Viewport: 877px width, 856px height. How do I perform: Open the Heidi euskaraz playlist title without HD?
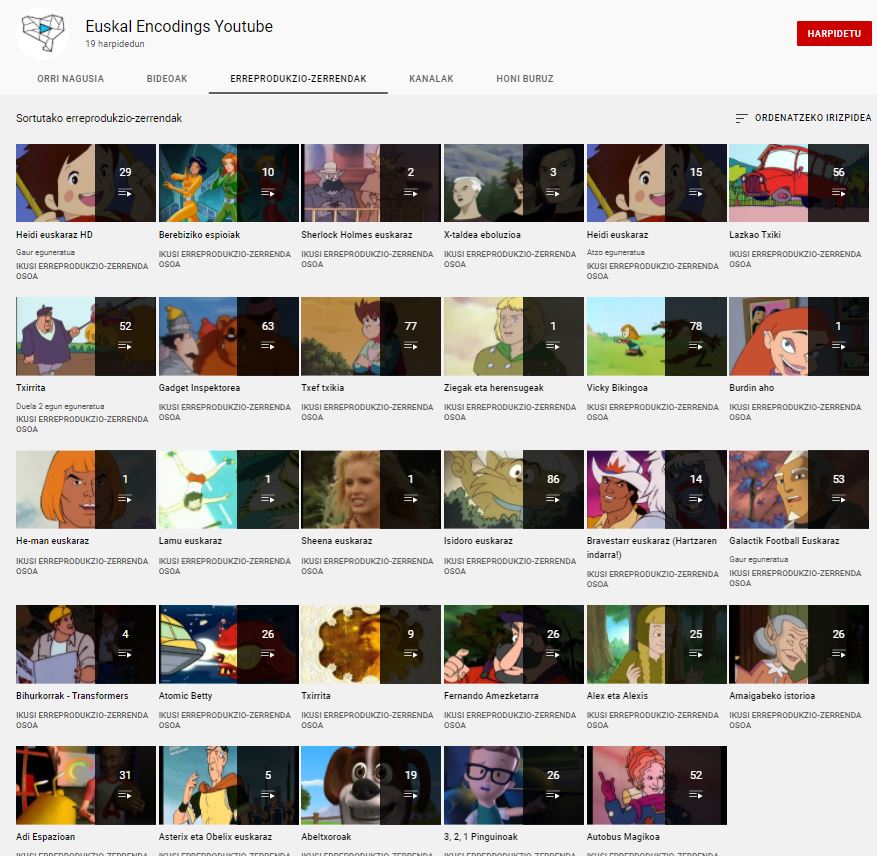click(x=617, y=235)
